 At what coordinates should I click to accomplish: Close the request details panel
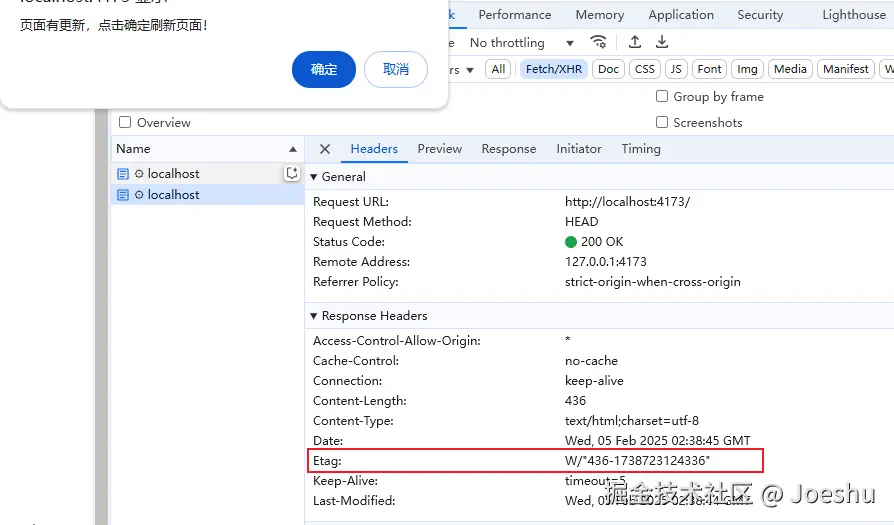[325, 149]
